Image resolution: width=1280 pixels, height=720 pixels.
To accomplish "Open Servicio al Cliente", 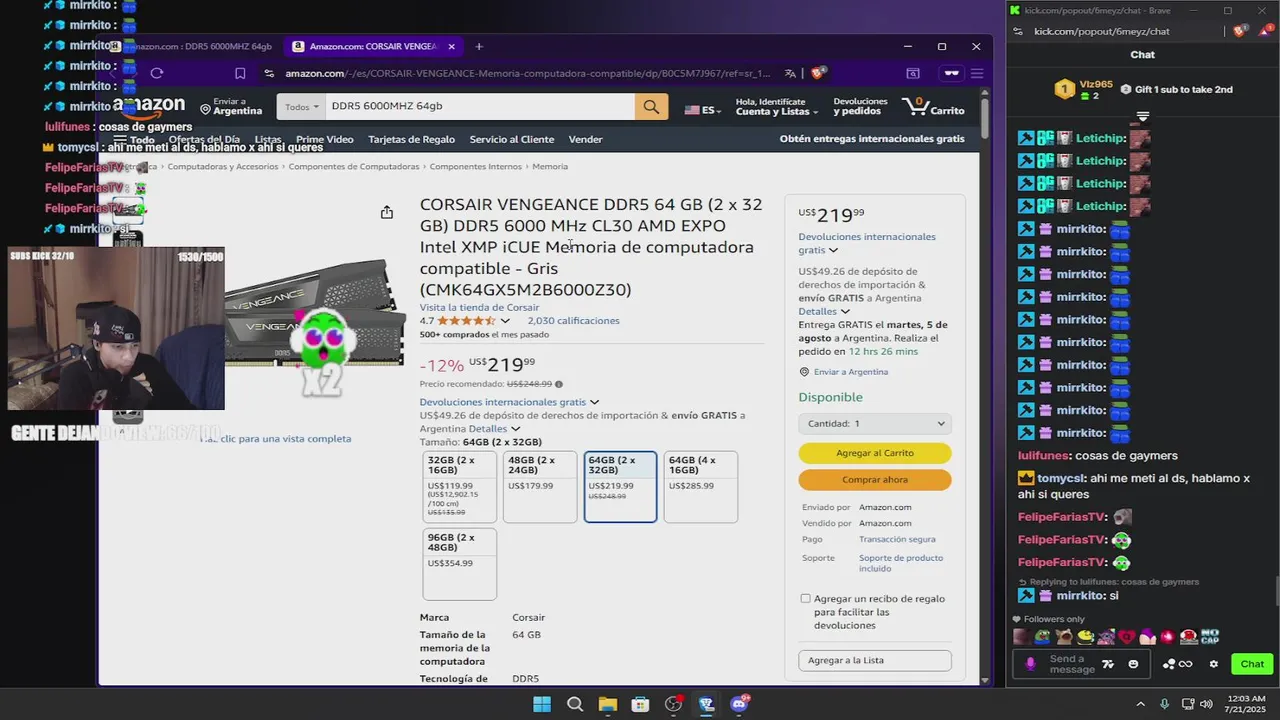I will 512,139.
